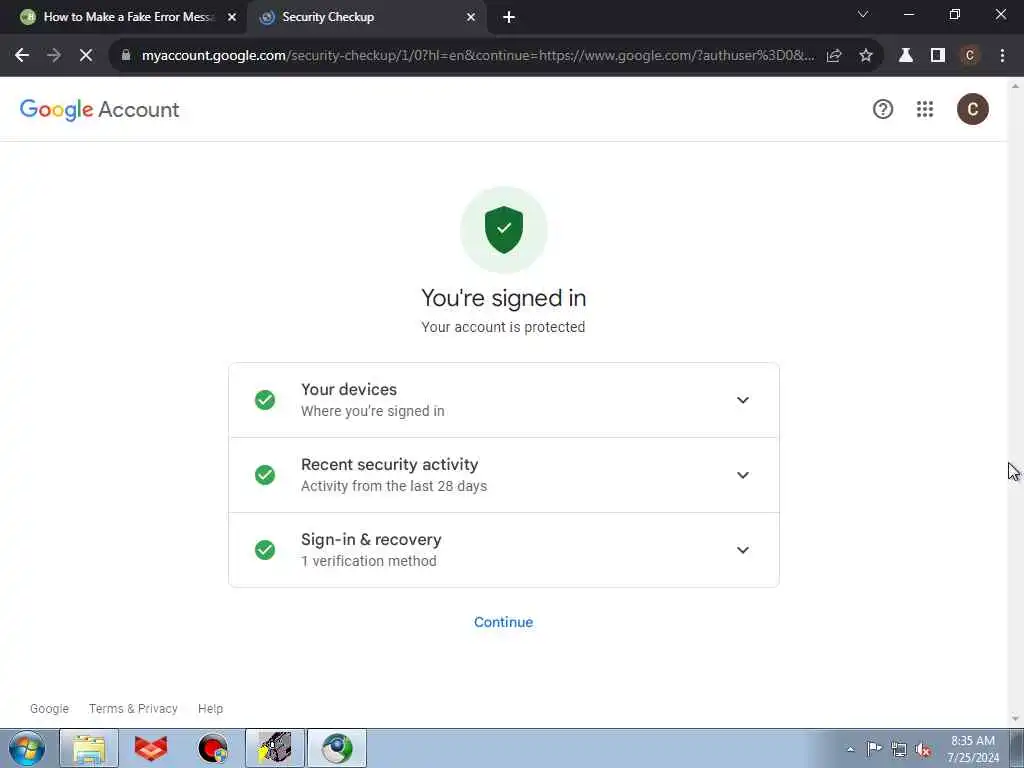Click the Chrome browser taskbar icon
The width and height of the screenshot is (1024, 768).
337,748
